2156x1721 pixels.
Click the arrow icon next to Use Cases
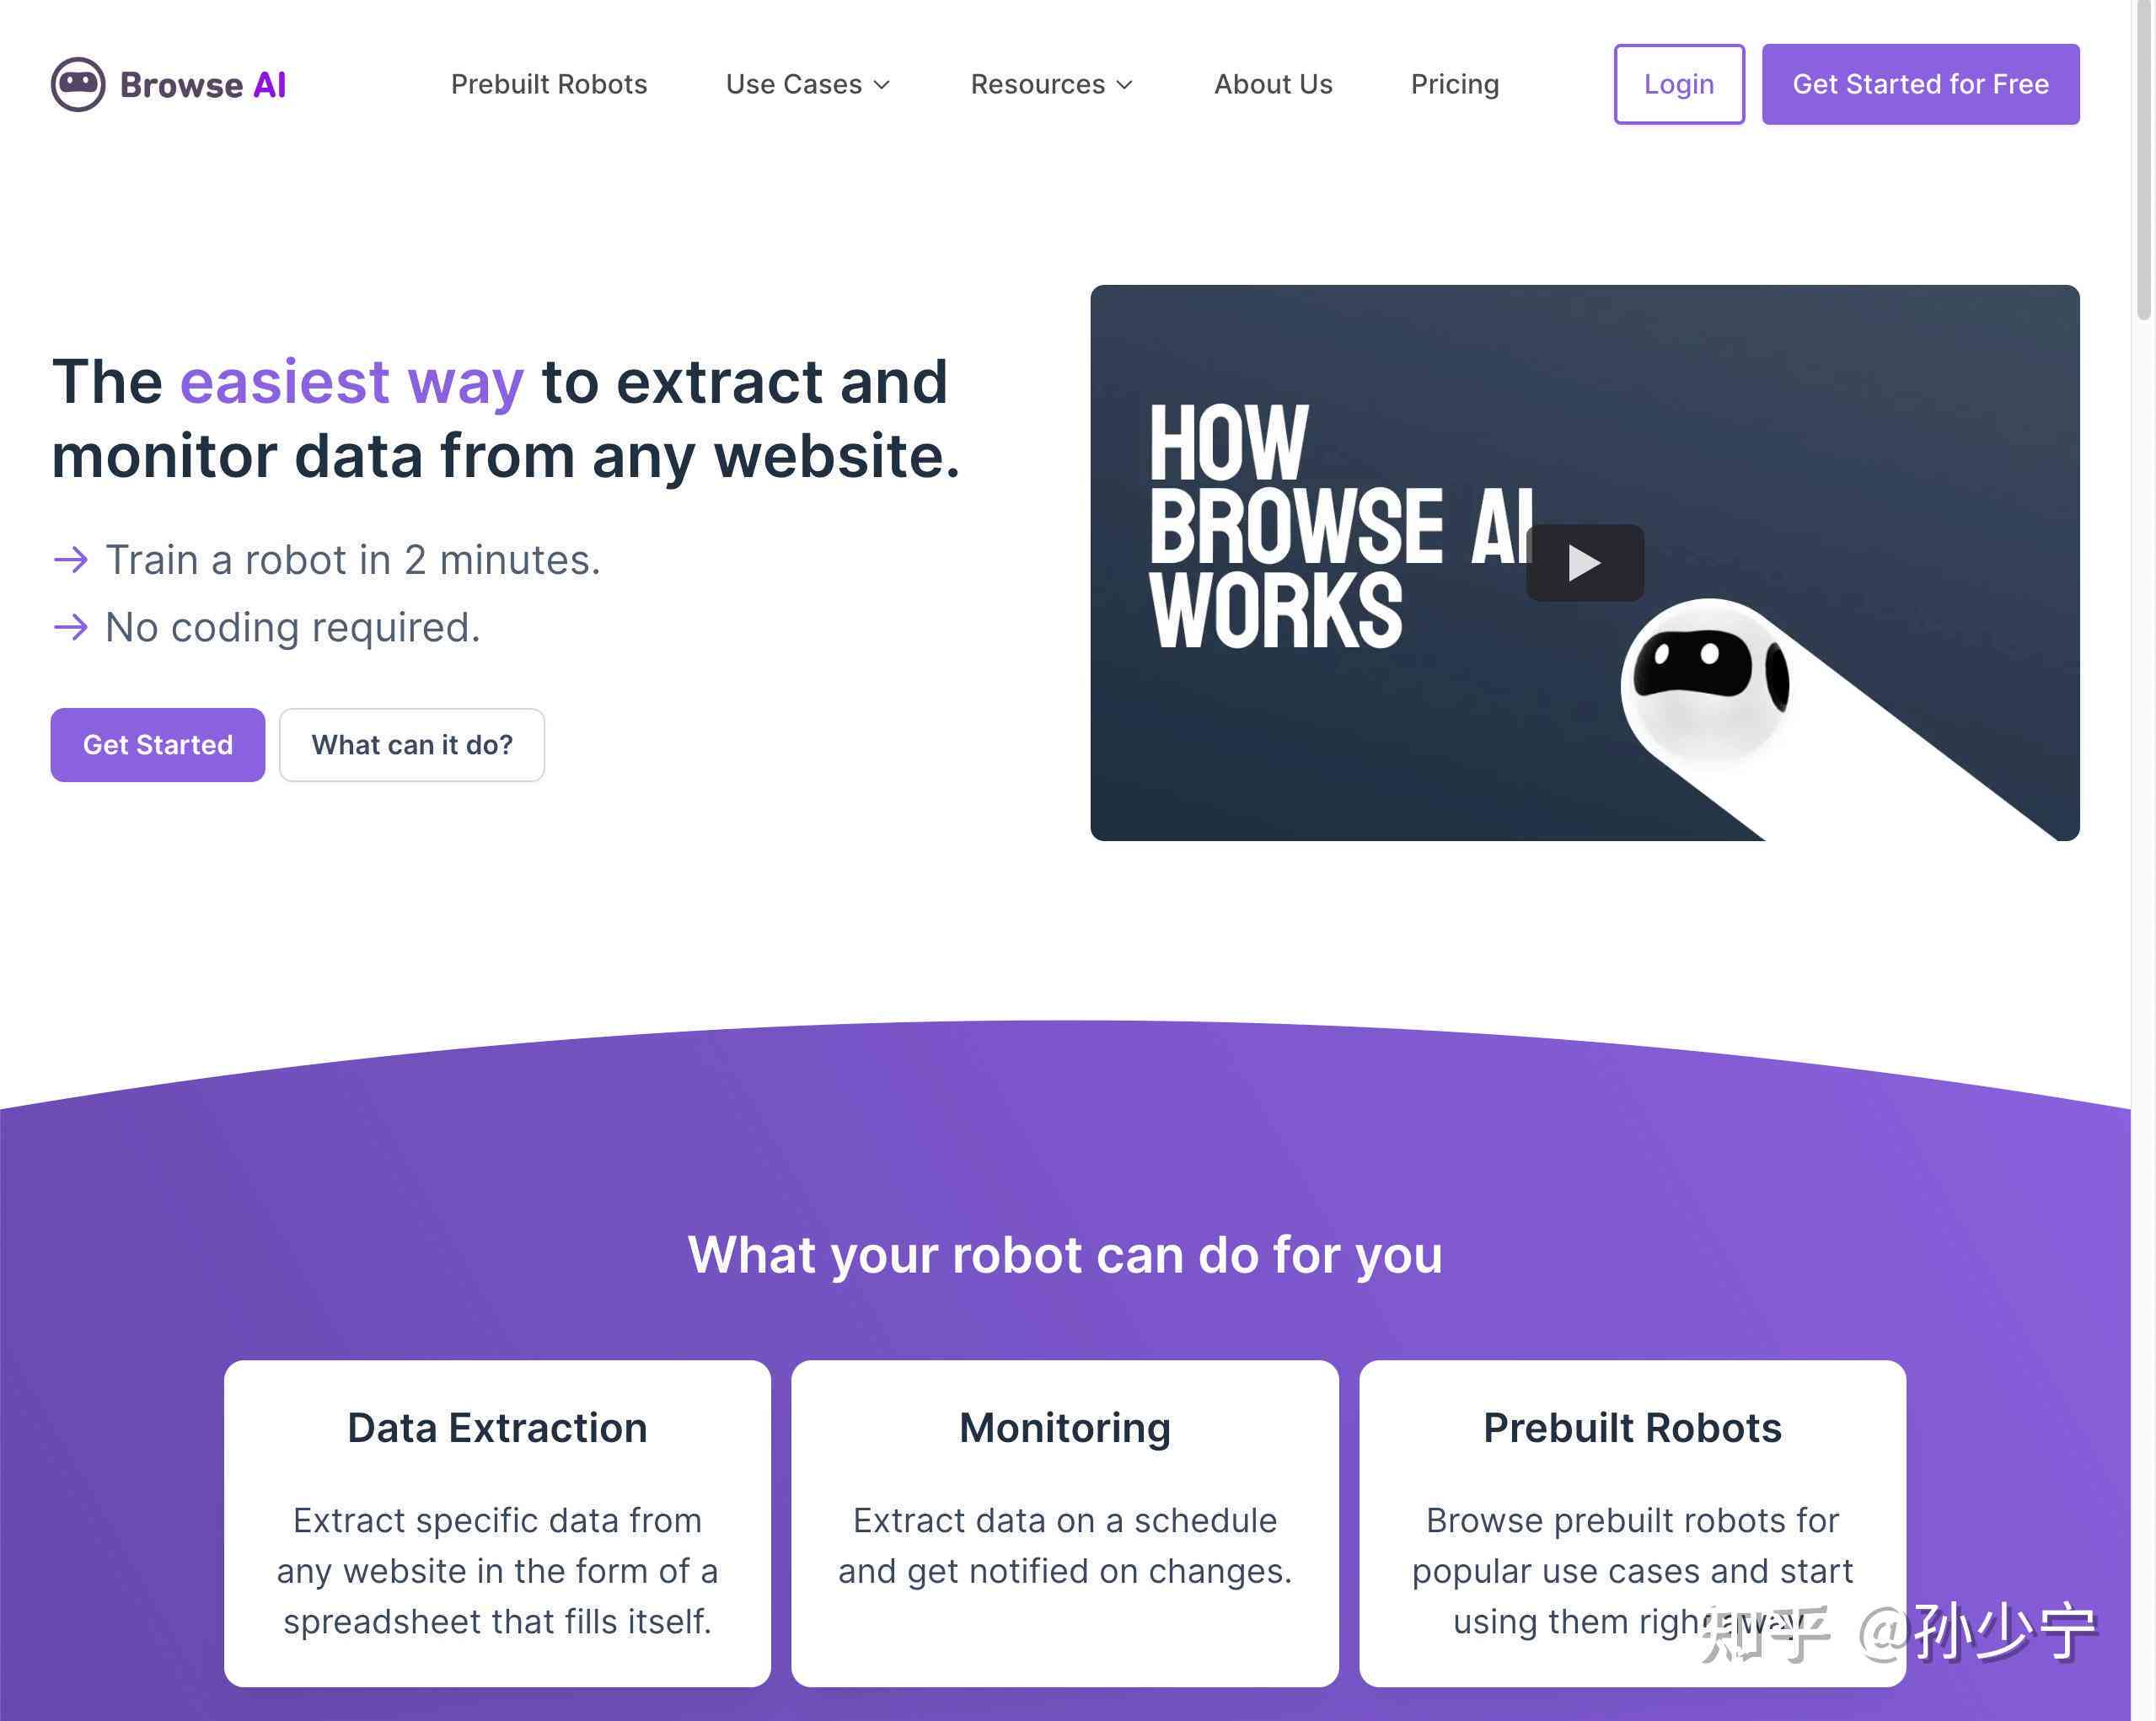click(x=883, y=84)
